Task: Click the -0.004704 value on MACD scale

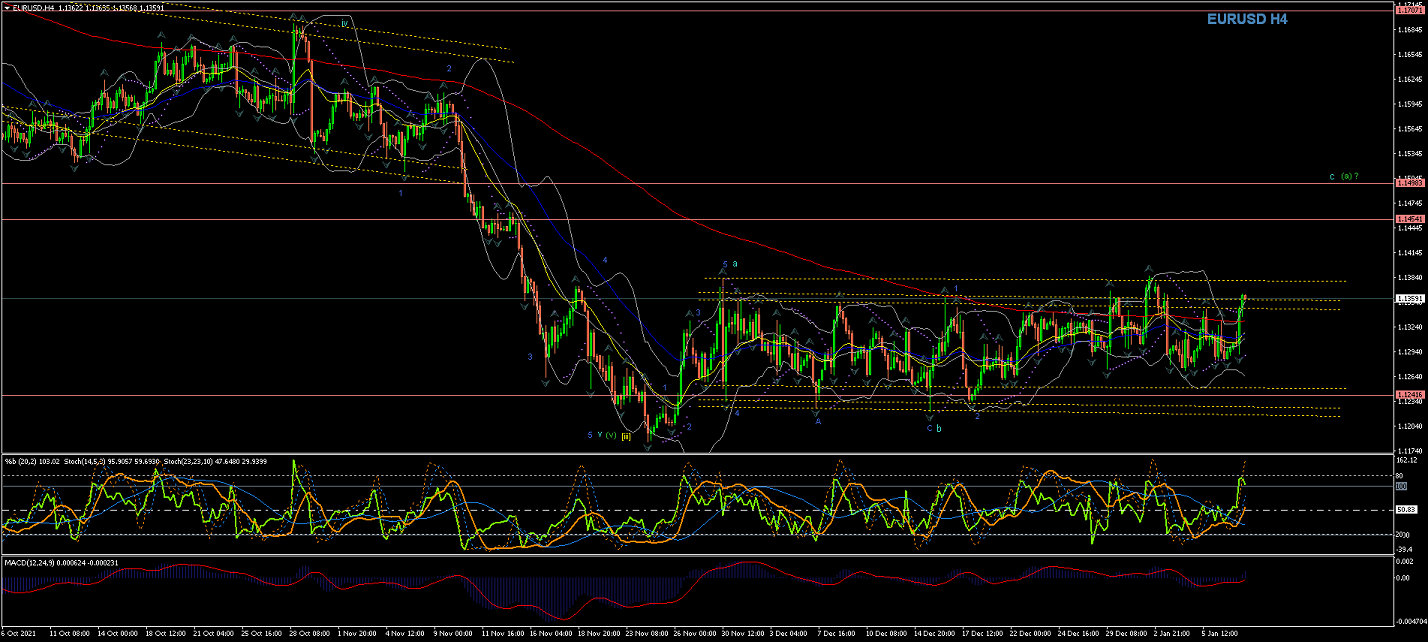Action: pos(1411,621)
